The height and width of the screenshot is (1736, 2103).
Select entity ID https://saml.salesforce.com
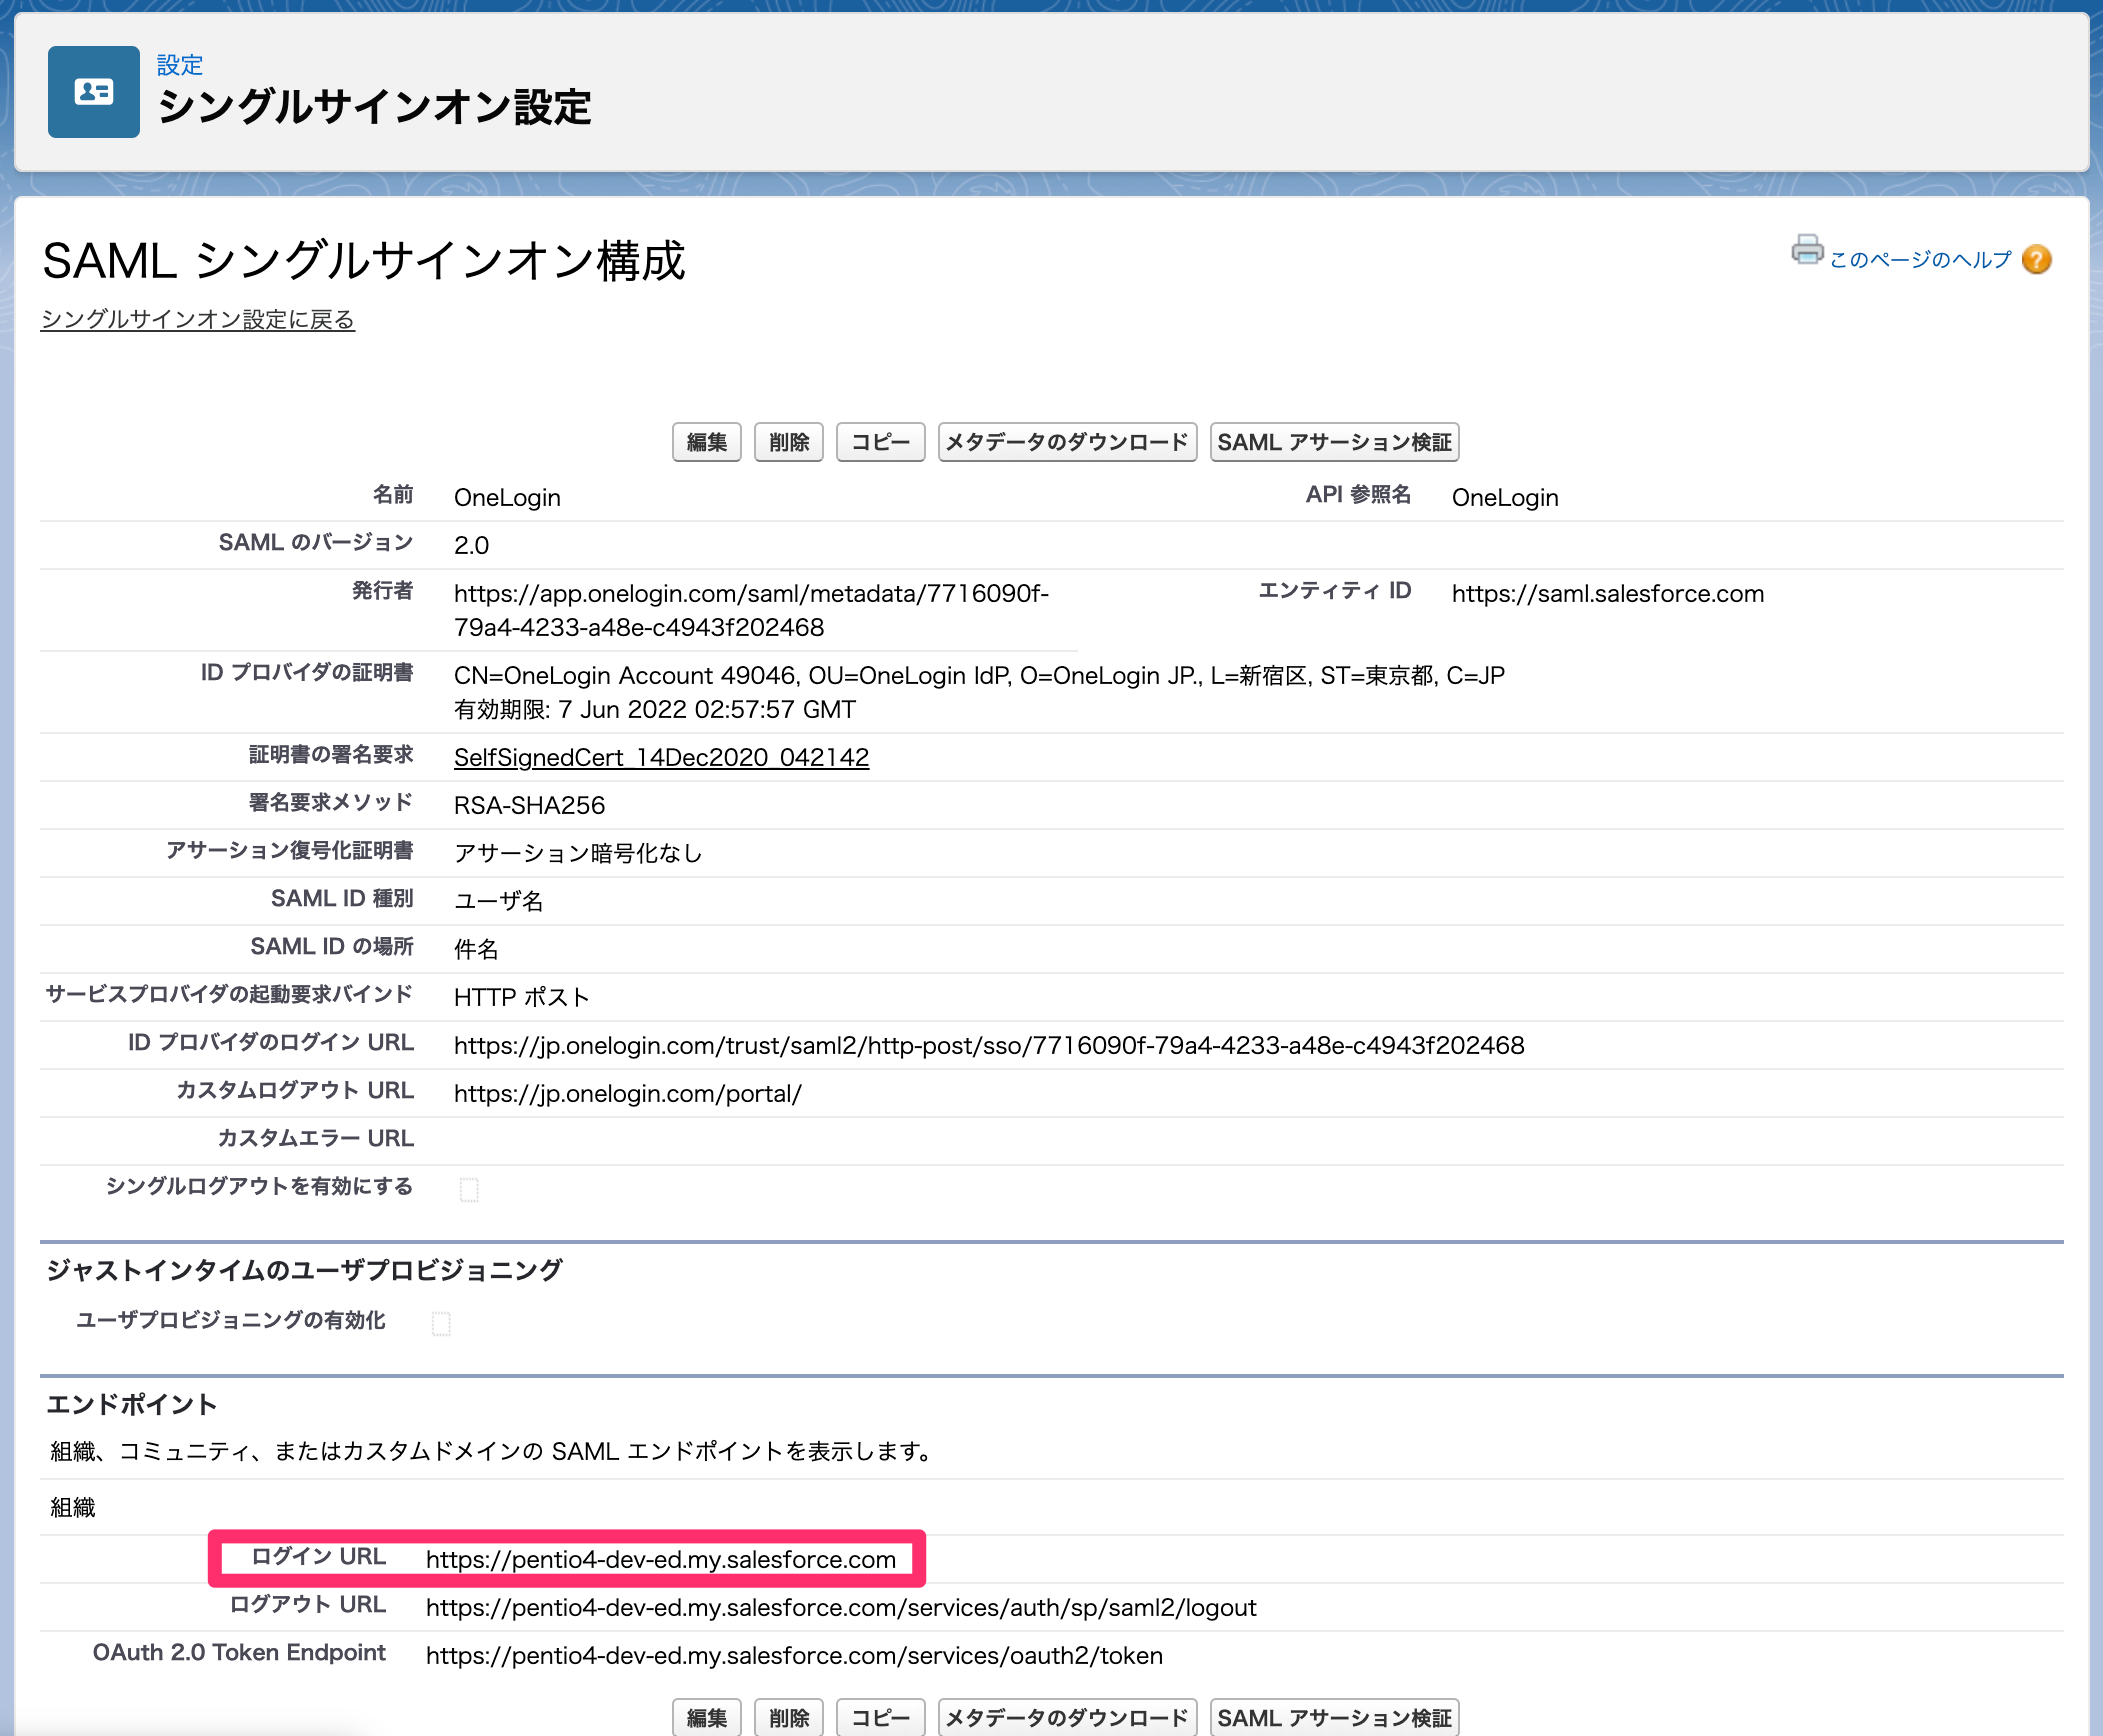pos(1608,594)
